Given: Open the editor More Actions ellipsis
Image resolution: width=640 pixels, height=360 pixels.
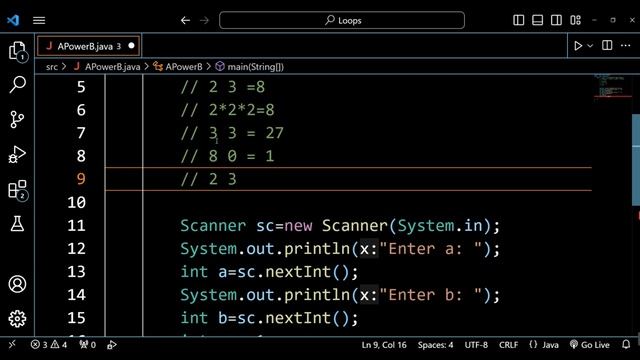Looking at the screenshot, I should coord(625,45).
